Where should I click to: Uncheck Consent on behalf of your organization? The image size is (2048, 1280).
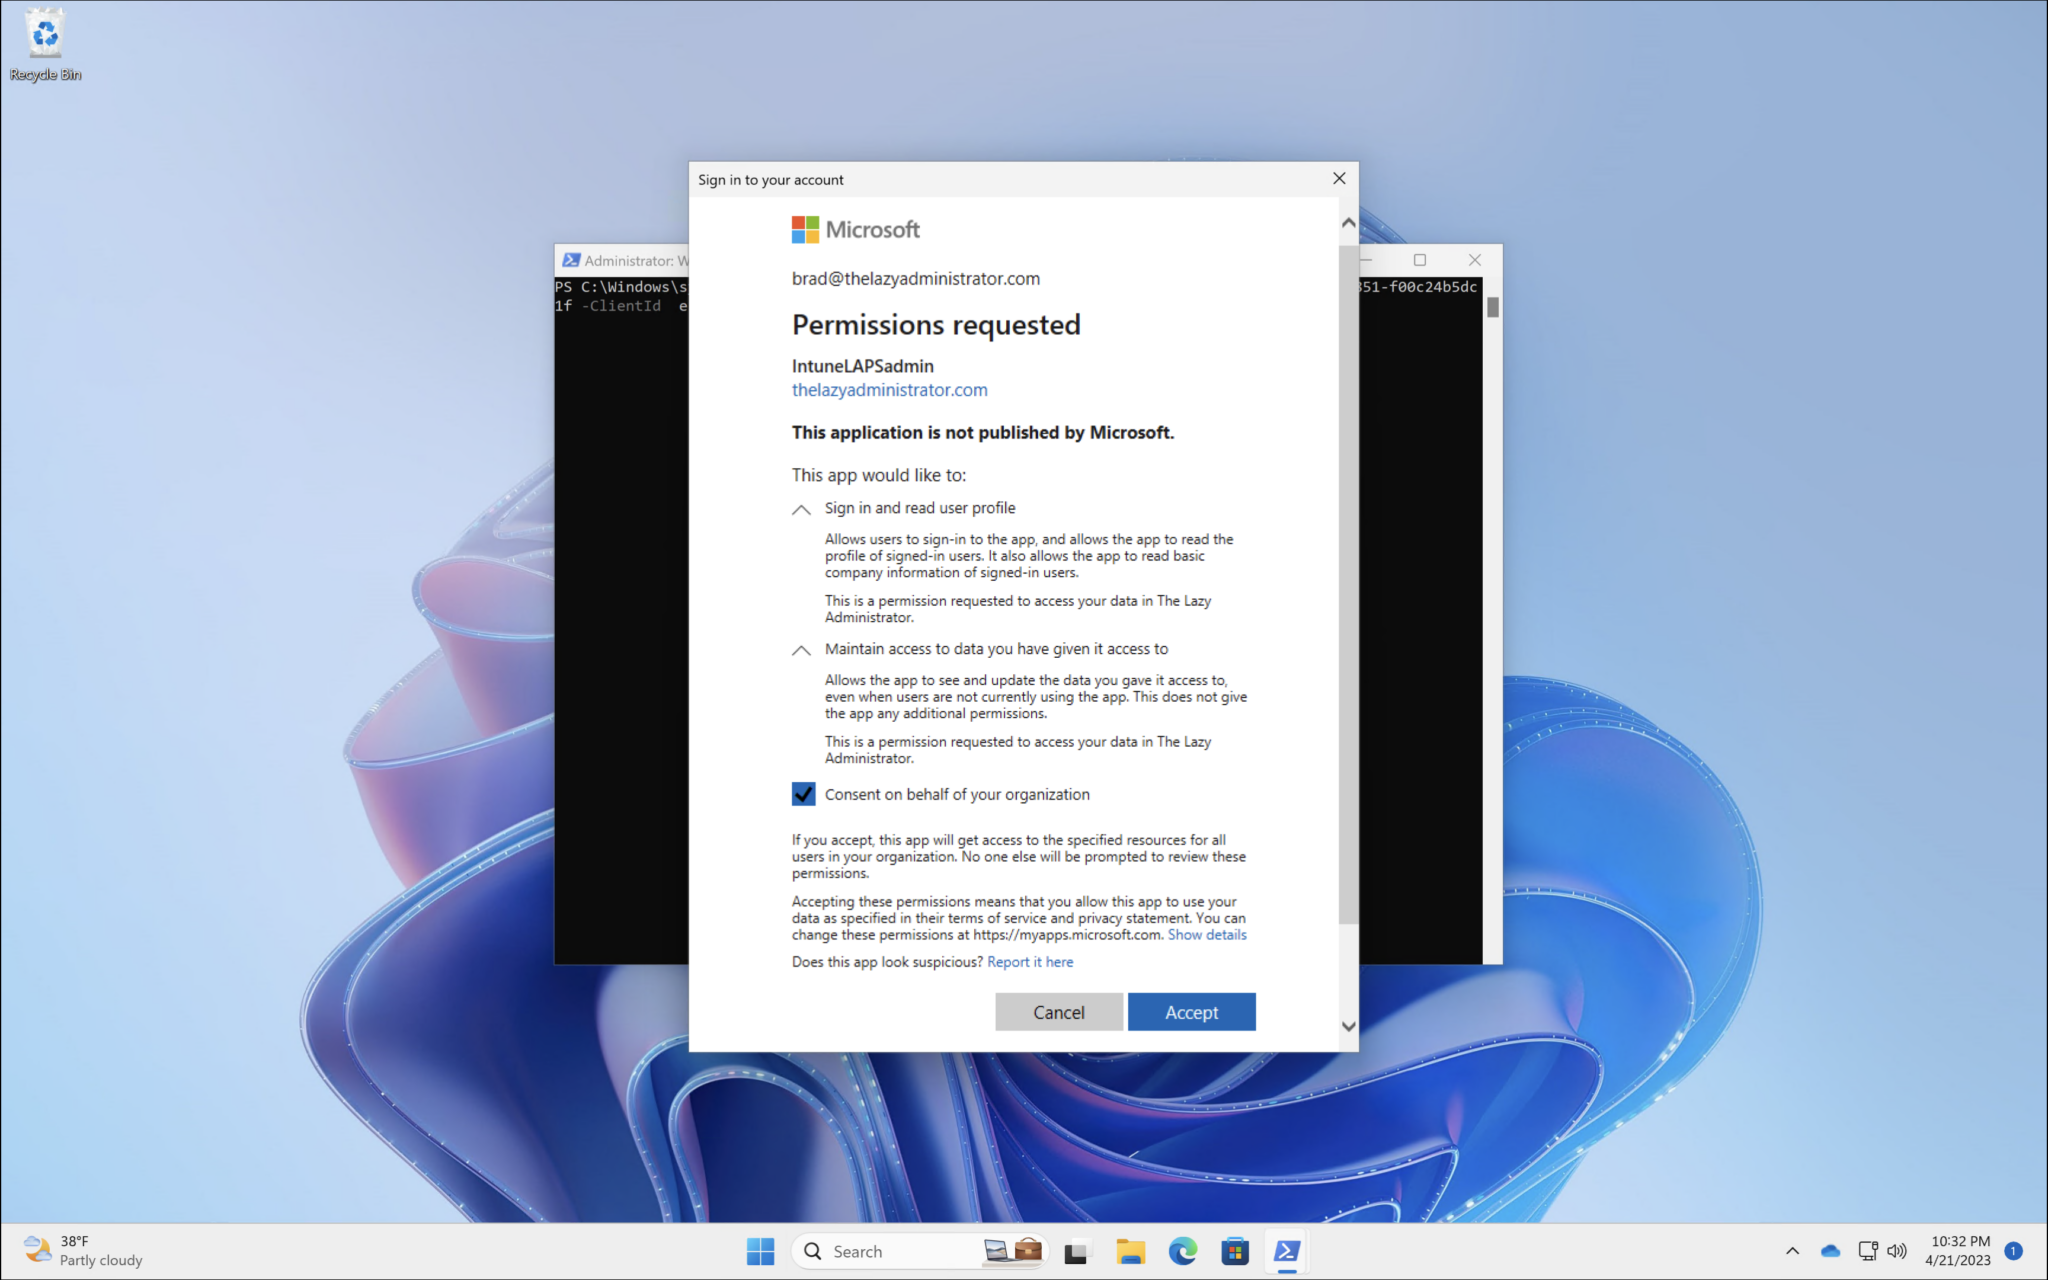pyautogui.click(x=803, y=794)
